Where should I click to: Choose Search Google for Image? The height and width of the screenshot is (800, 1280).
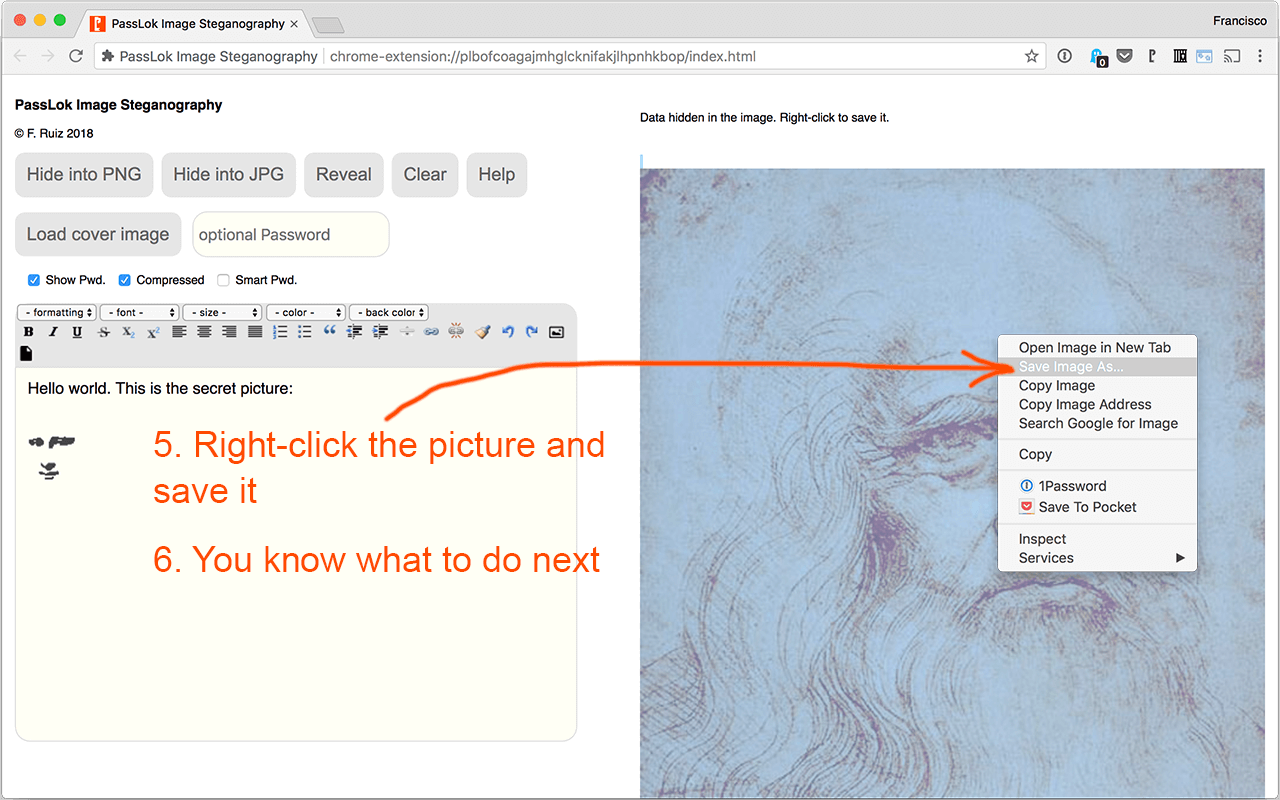point(1097,423)
